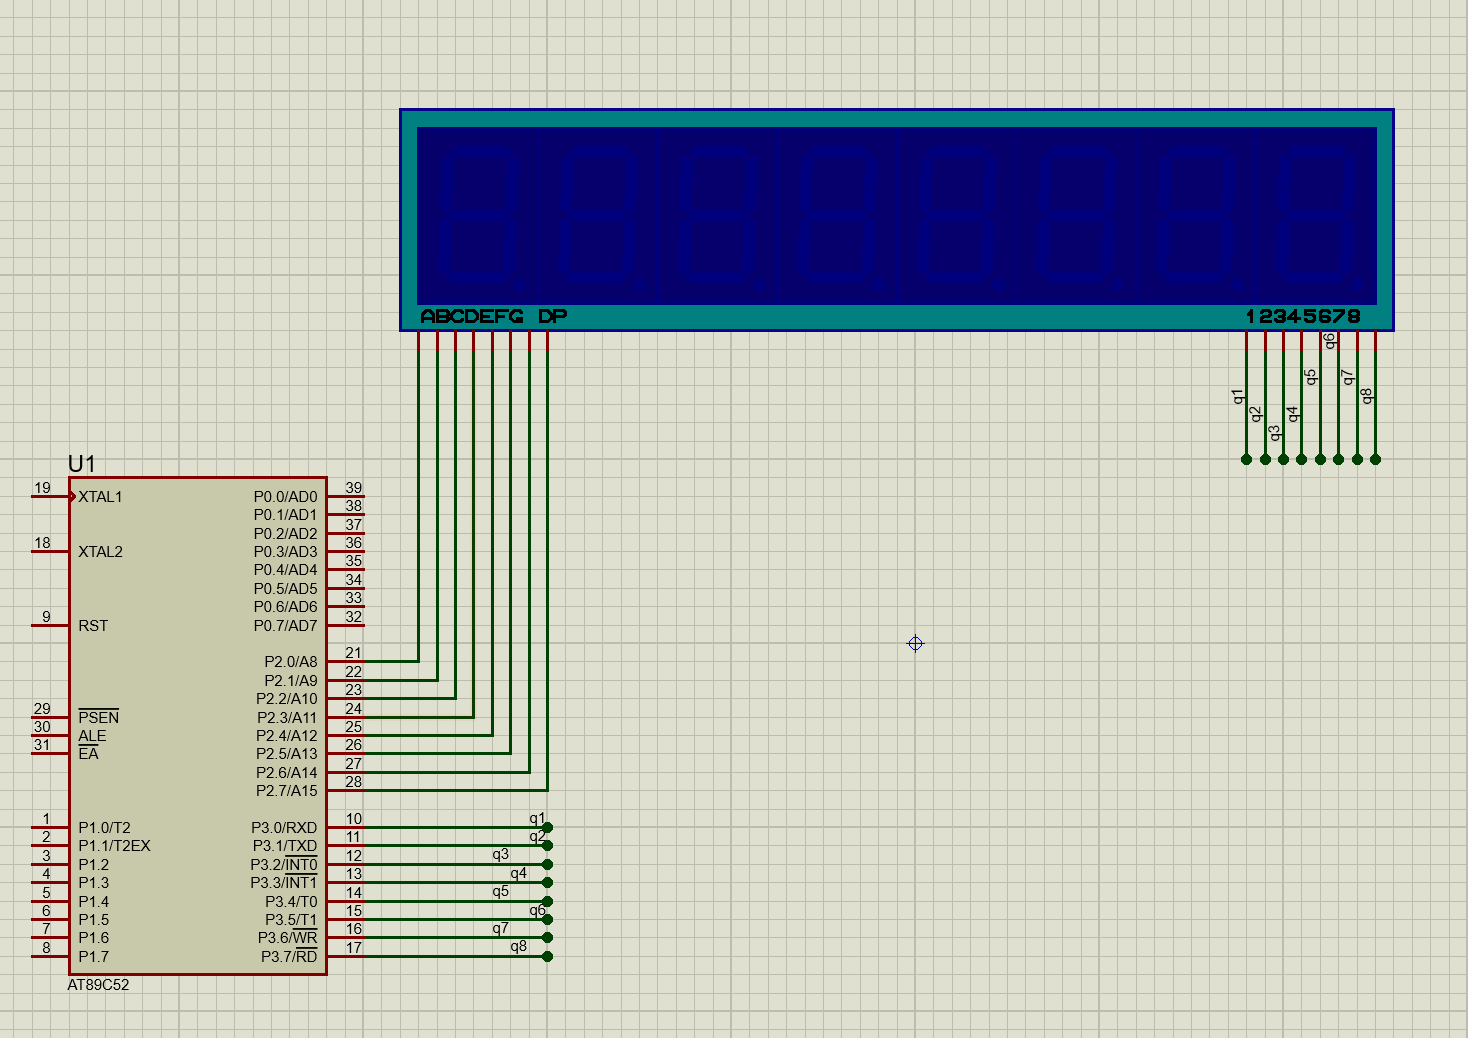Click the wire terminal dot at P3.0/RXD wire end
1468x1038 pixels.
[x=547, y=828]
